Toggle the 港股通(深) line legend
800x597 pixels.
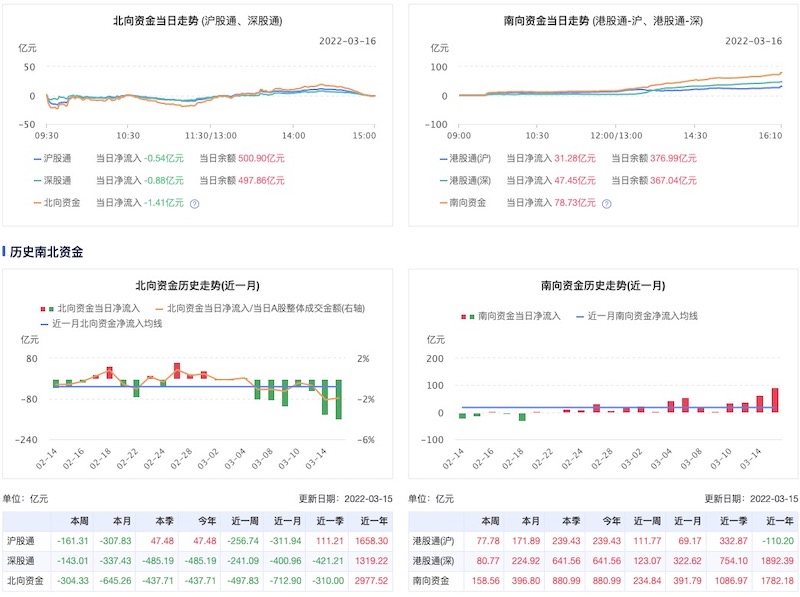[465, 181]
